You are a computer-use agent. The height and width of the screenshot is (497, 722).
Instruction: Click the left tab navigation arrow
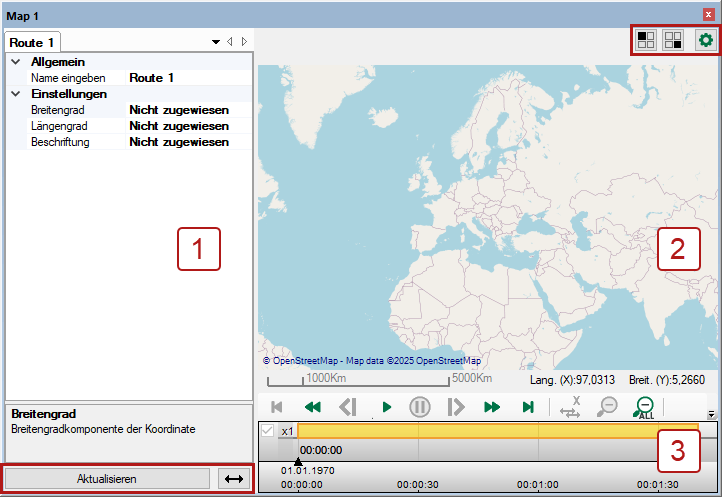230,42
